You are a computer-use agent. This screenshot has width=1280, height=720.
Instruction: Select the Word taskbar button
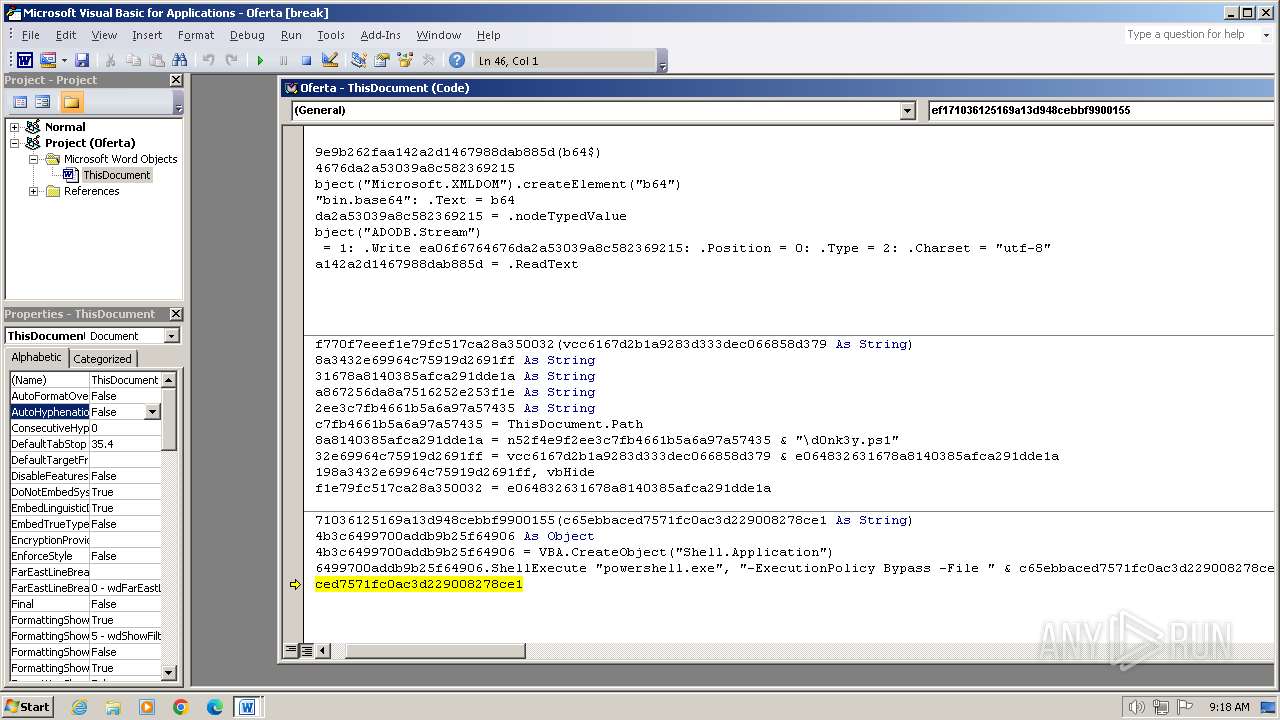click(x=246, y=707)
